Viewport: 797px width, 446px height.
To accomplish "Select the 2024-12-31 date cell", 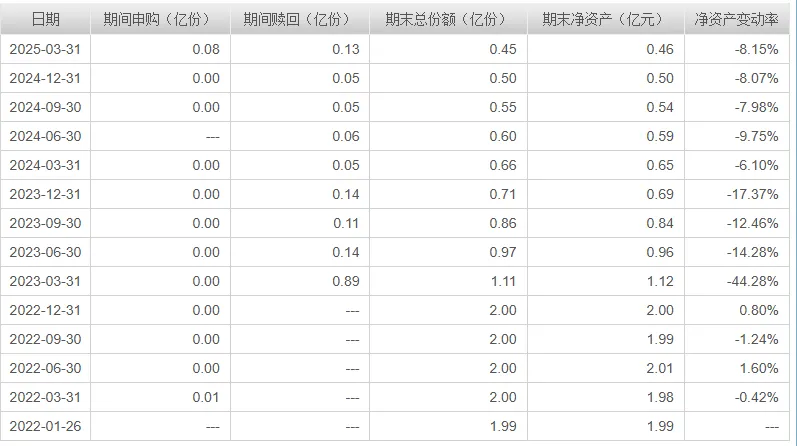I will (x=45, y=78).
